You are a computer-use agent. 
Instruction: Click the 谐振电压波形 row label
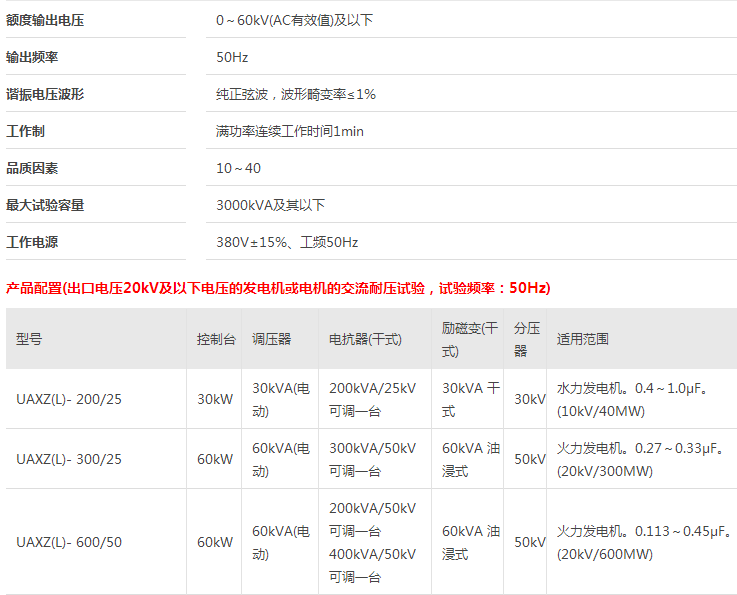coord(46,94)
